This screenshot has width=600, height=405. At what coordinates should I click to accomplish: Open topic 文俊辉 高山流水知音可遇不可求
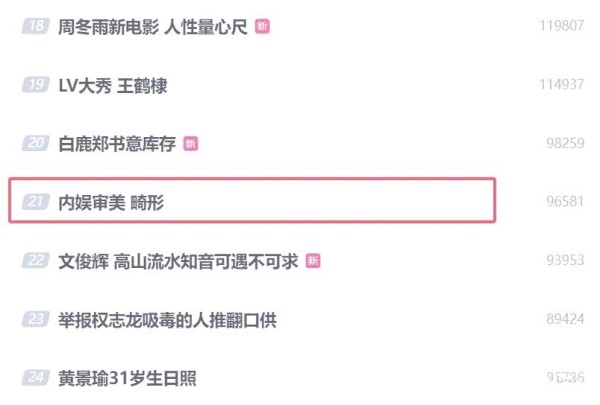click(x=178, y=261)
